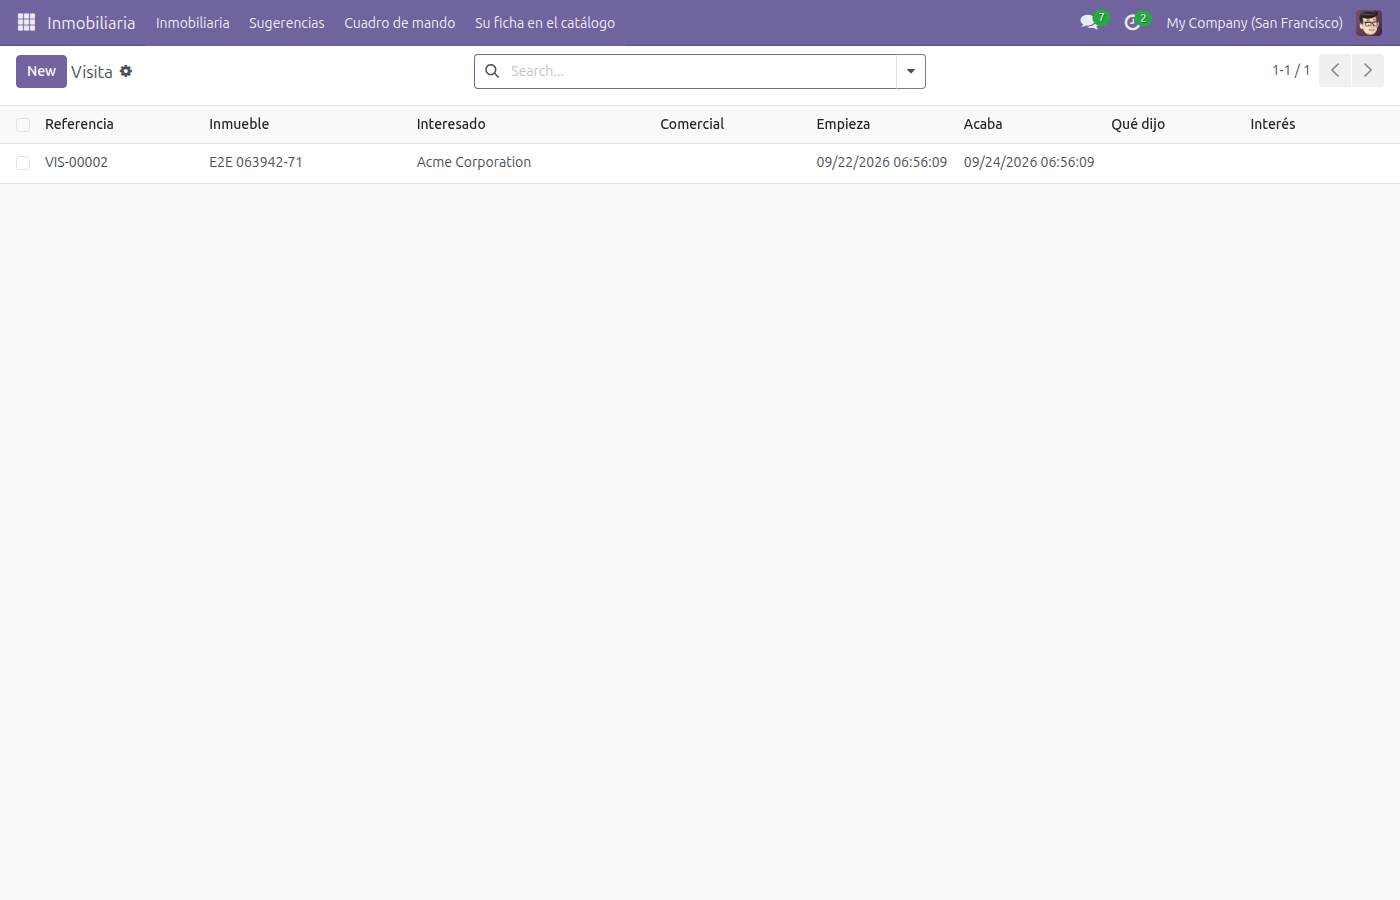Image resolution: width=1400 pixels, height=900 pixels.
Task: Sort by the Comercial column header
Action: [x=692, y=124]
